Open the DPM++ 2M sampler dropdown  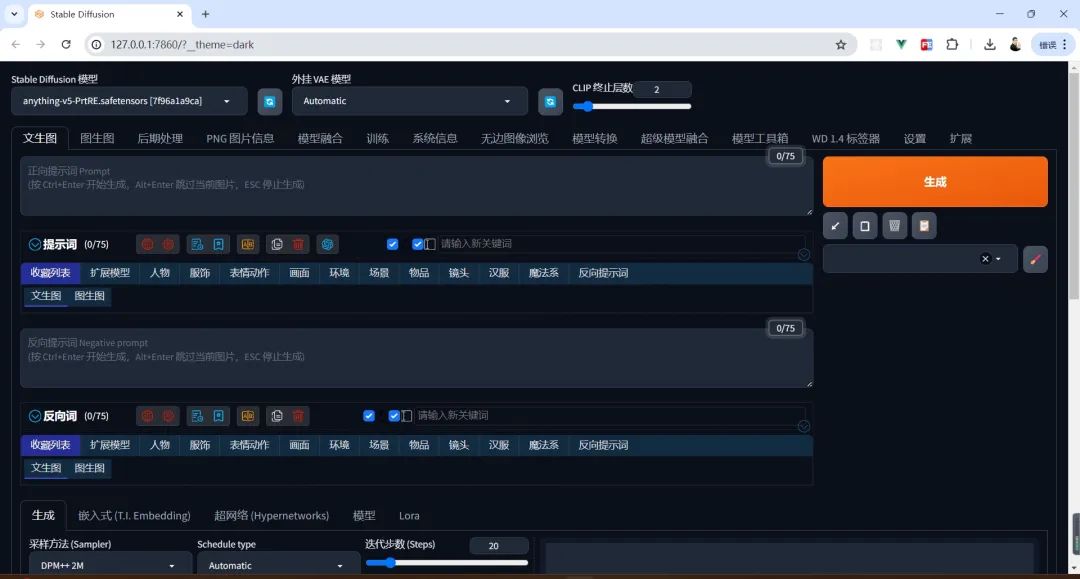tap(110, 565)
